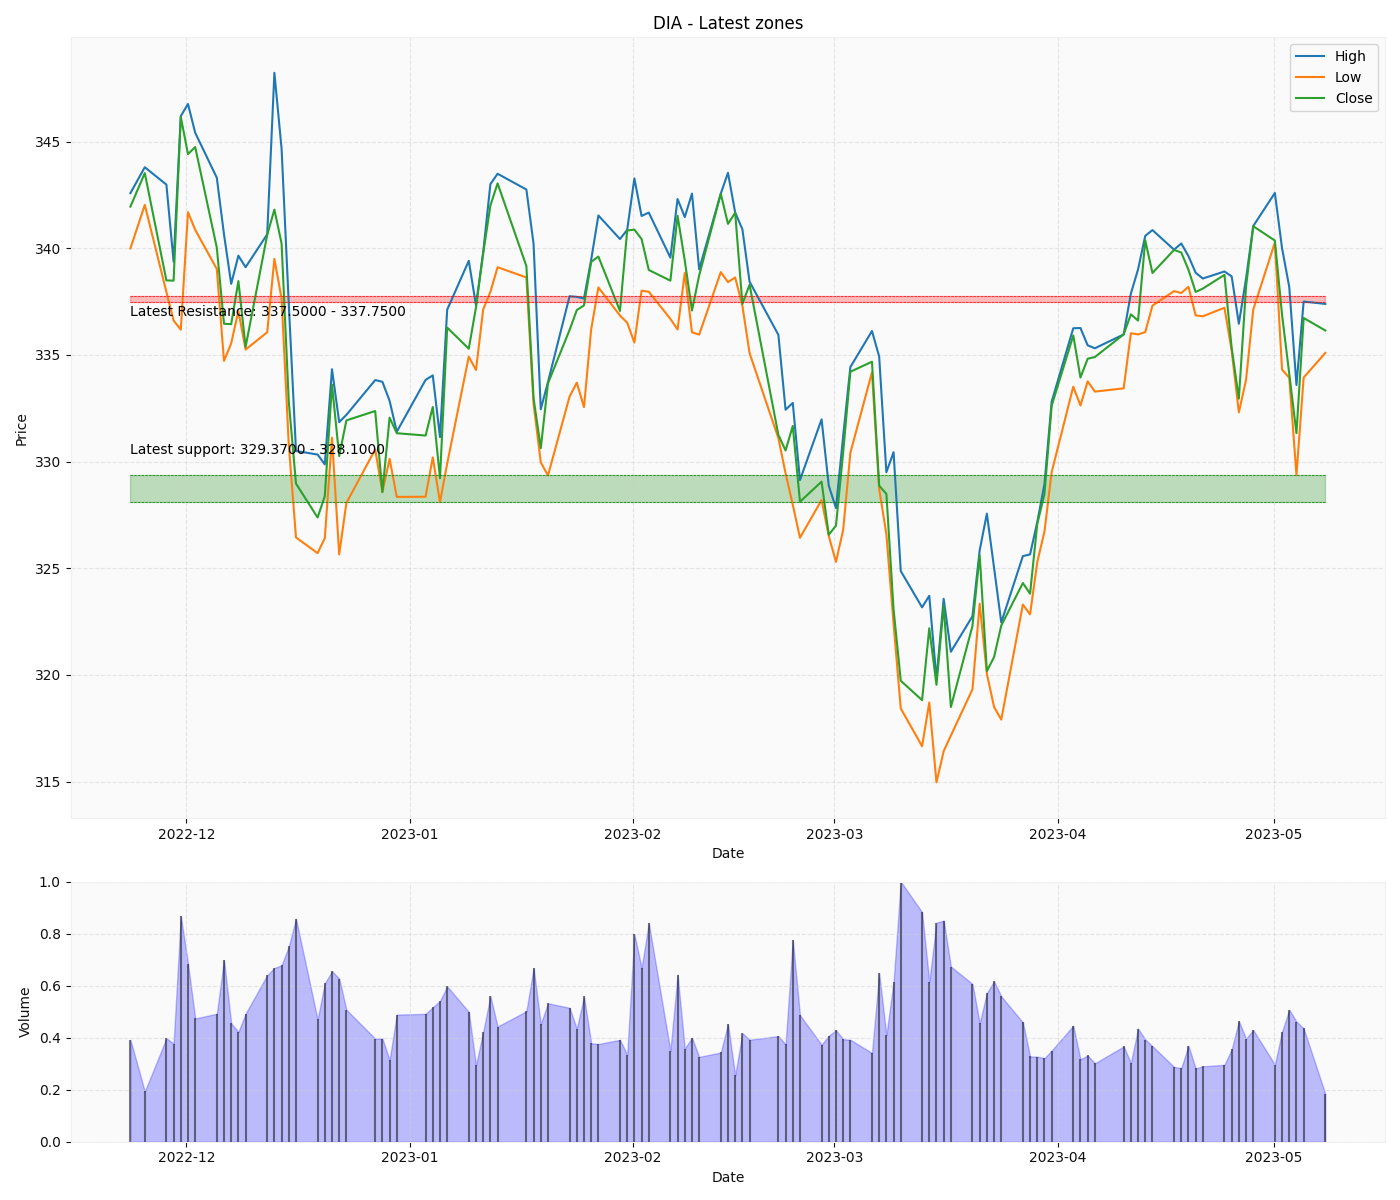Click the 2023-05 tick on price chart

pos(1274,833)
